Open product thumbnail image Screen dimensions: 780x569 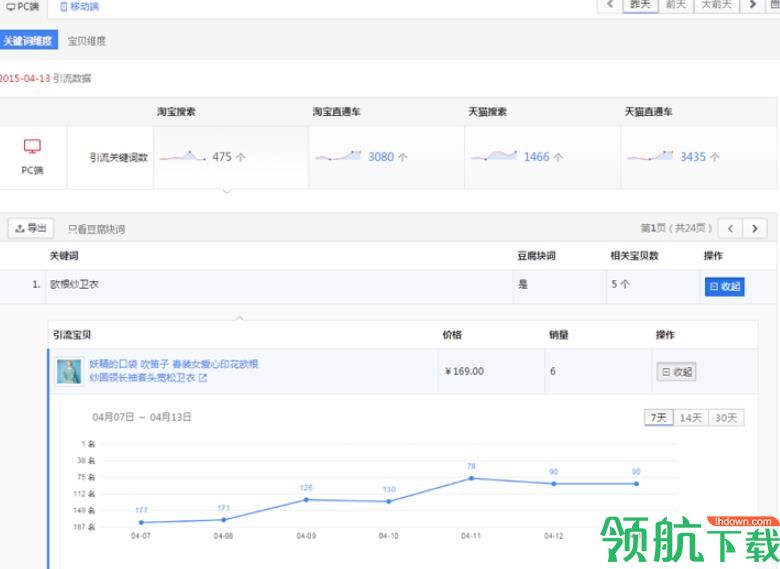tap(69, 372)
